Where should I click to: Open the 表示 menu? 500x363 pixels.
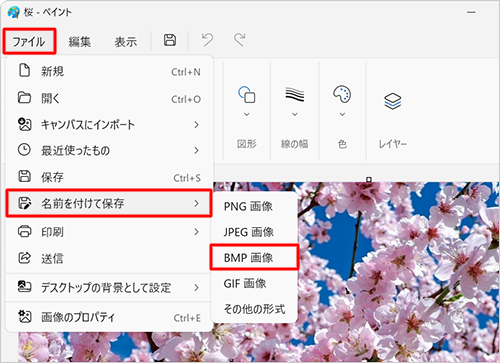(x=126, y=42)
